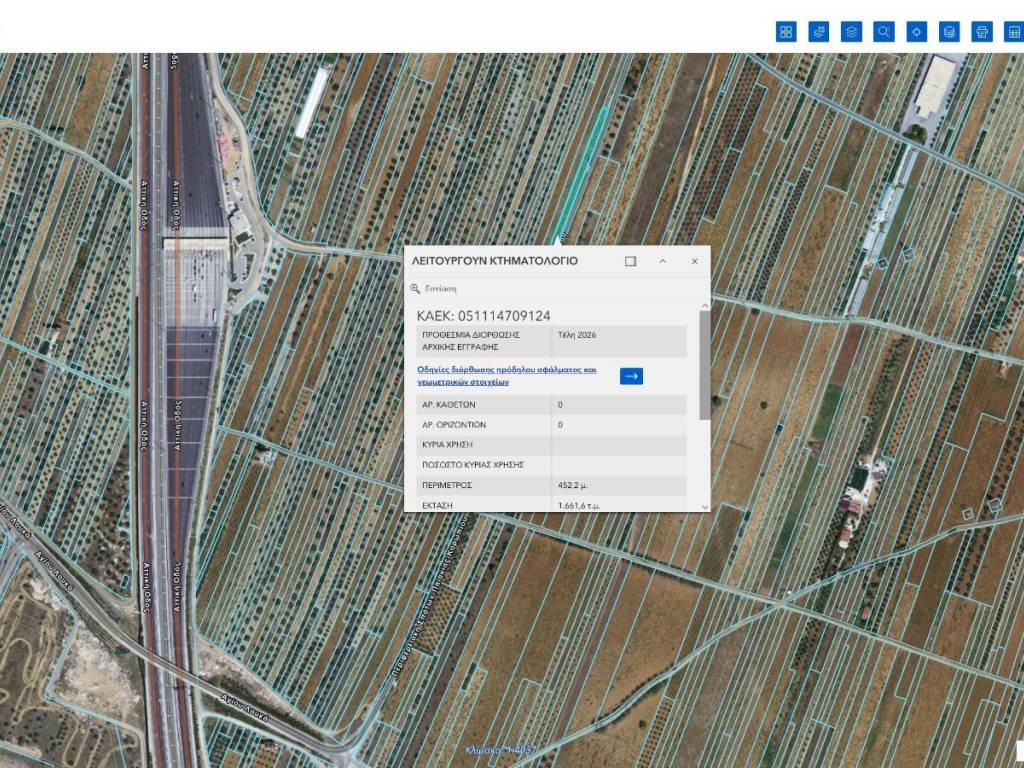1024x768 pixels.
Task: Click the KAEK 051114709124 title
Action: [x=483, y=316]
